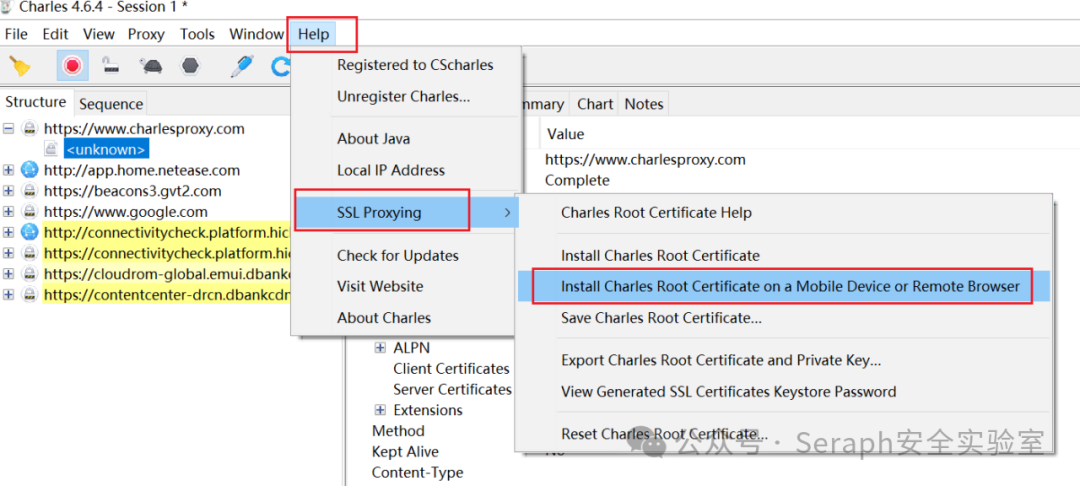Select the Kept Alive row
This screenshot has width=1080, height=486.
[405, 452]
